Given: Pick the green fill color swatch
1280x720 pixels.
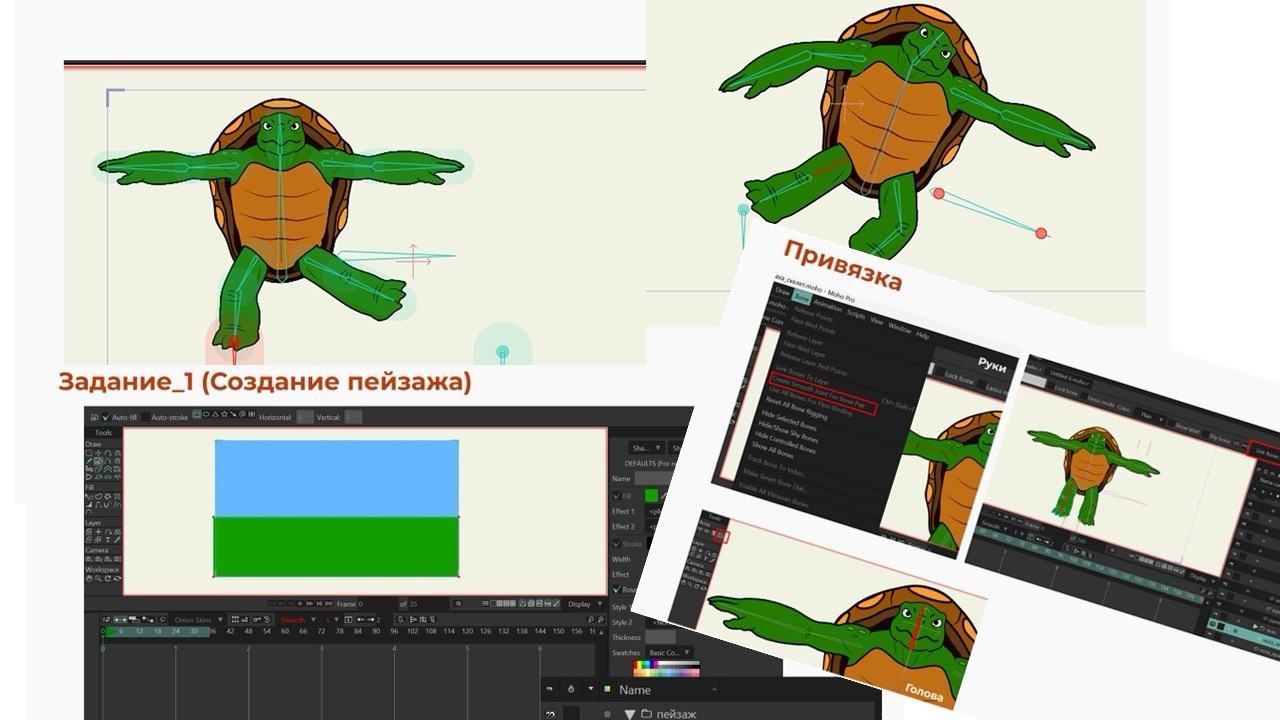Looking at the screenshot, I should pyautogui.click(x=652, y=495).
